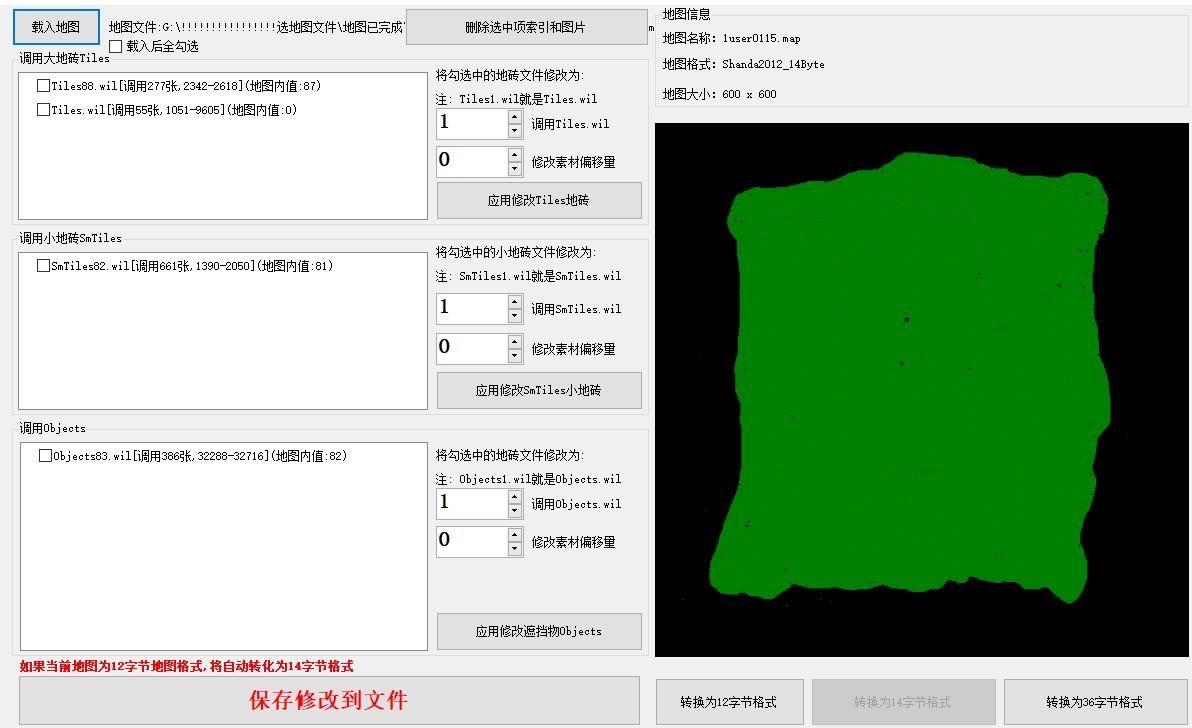Check the Tiles88.wil checkbox

click(43, 86)
